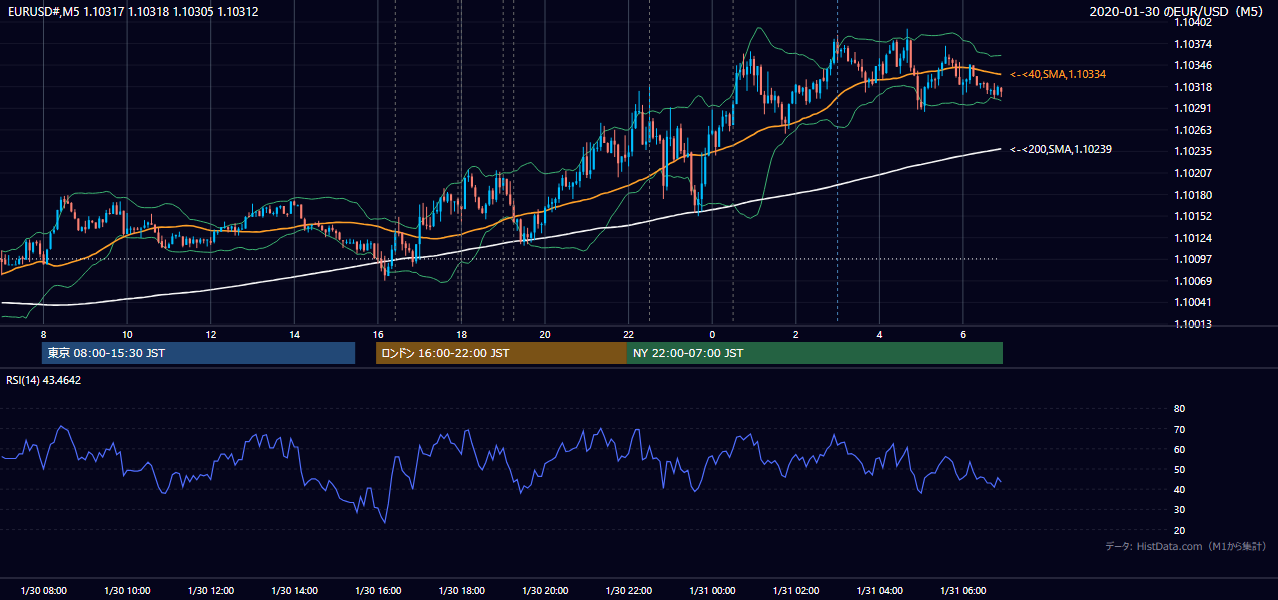Click price axis value 1.10097

[x=1194, y=259]
